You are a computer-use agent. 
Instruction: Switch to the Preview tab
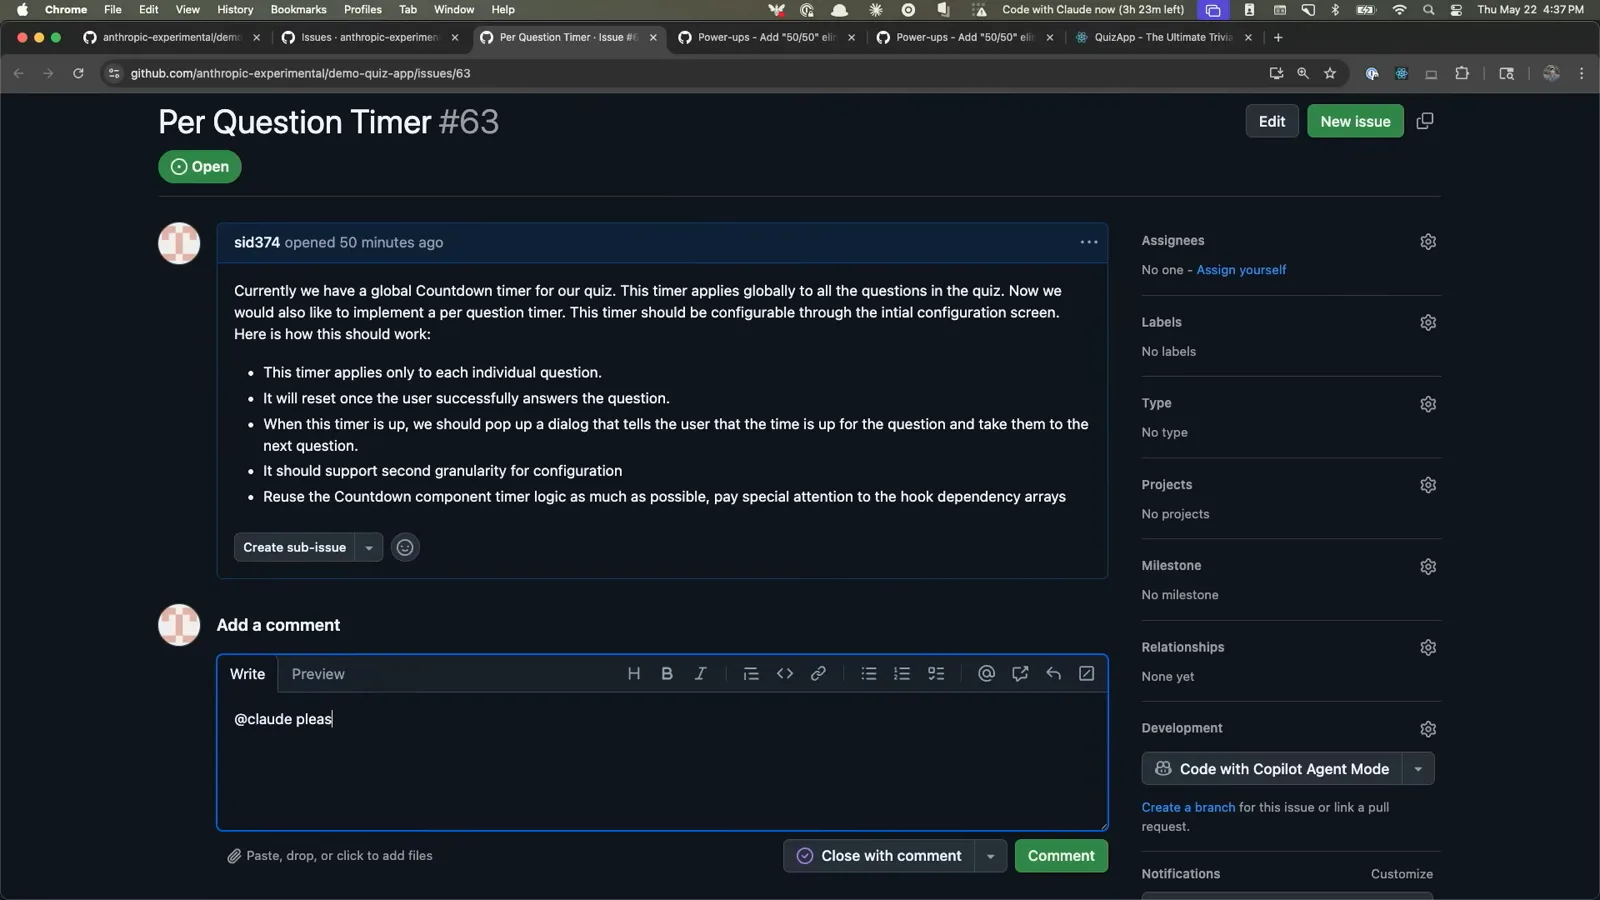(318, 674)
